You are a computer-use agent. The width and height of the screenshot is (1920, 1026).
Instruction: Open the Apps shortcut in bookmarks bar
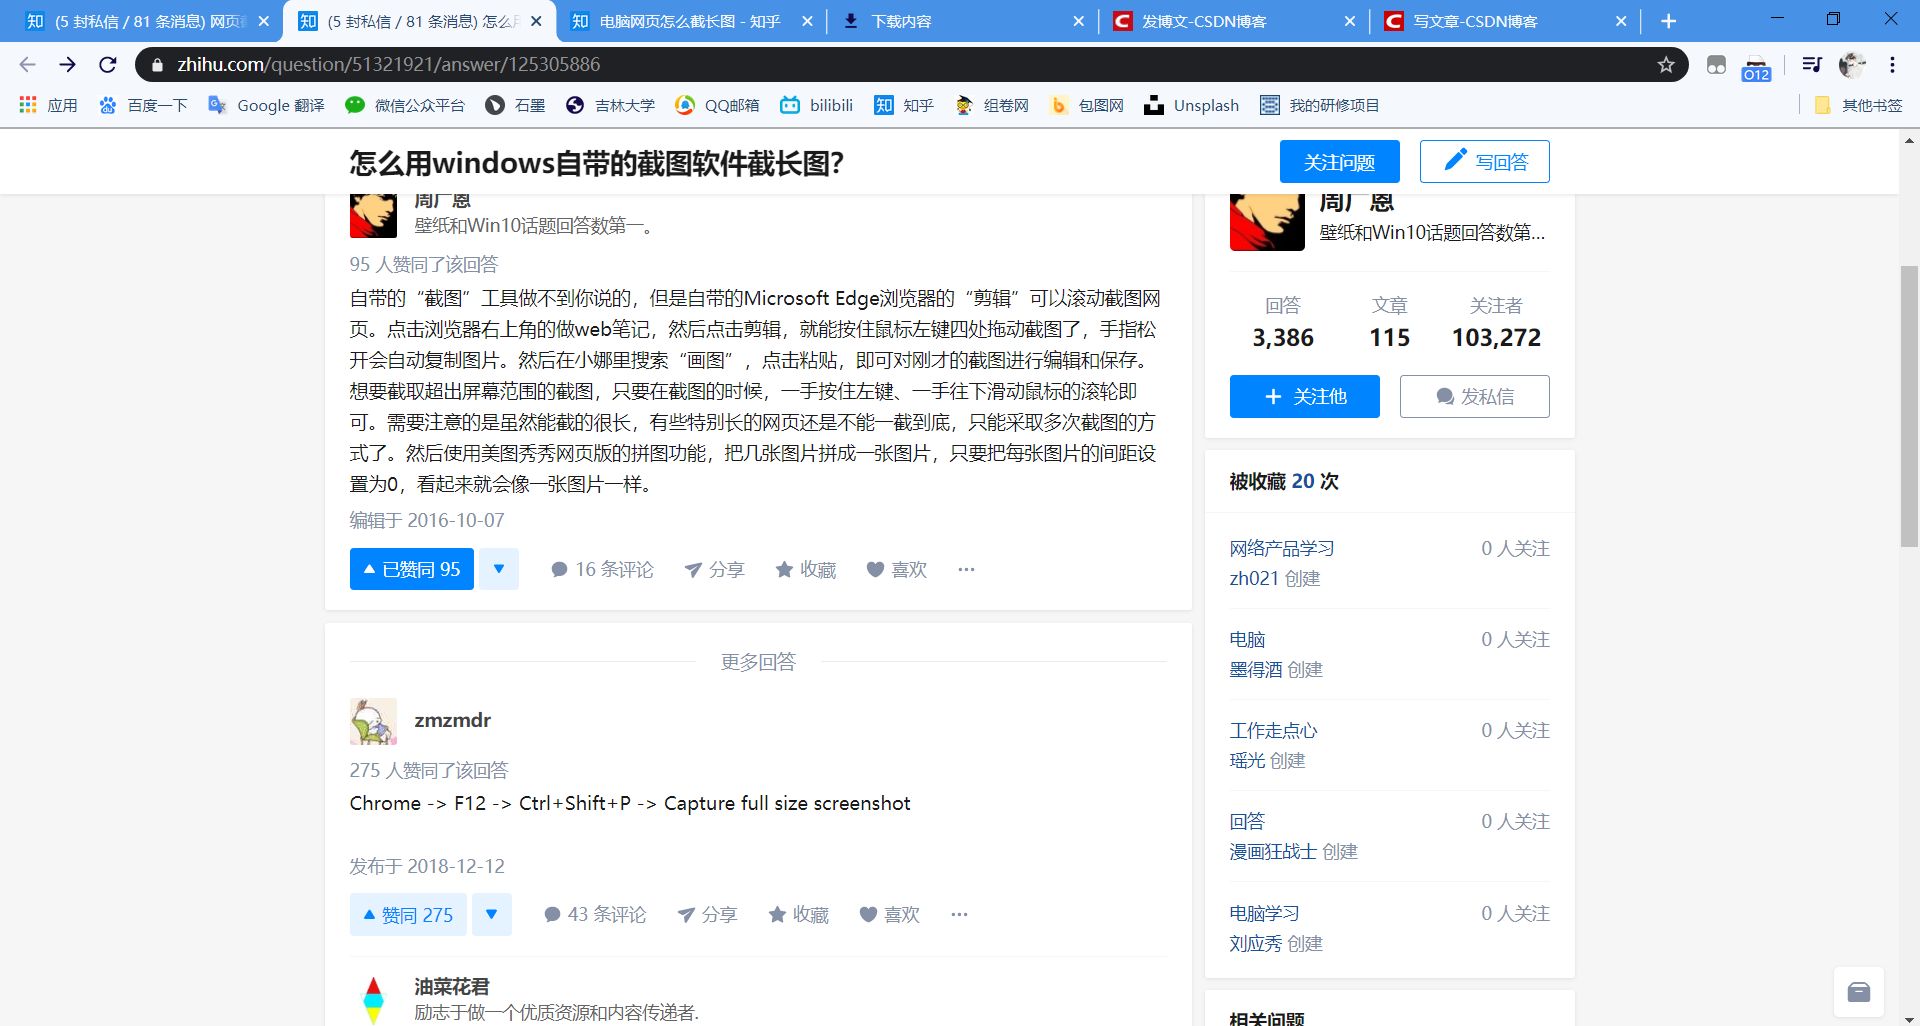(48, 105)
